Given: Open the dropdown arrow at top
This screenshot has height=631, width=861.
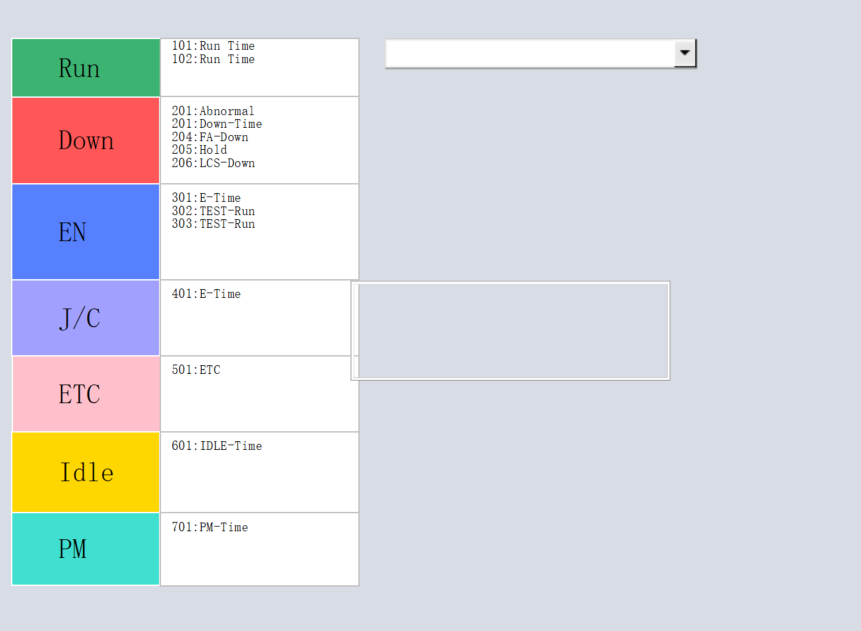Looking at the screenshot, I should 685,53.
